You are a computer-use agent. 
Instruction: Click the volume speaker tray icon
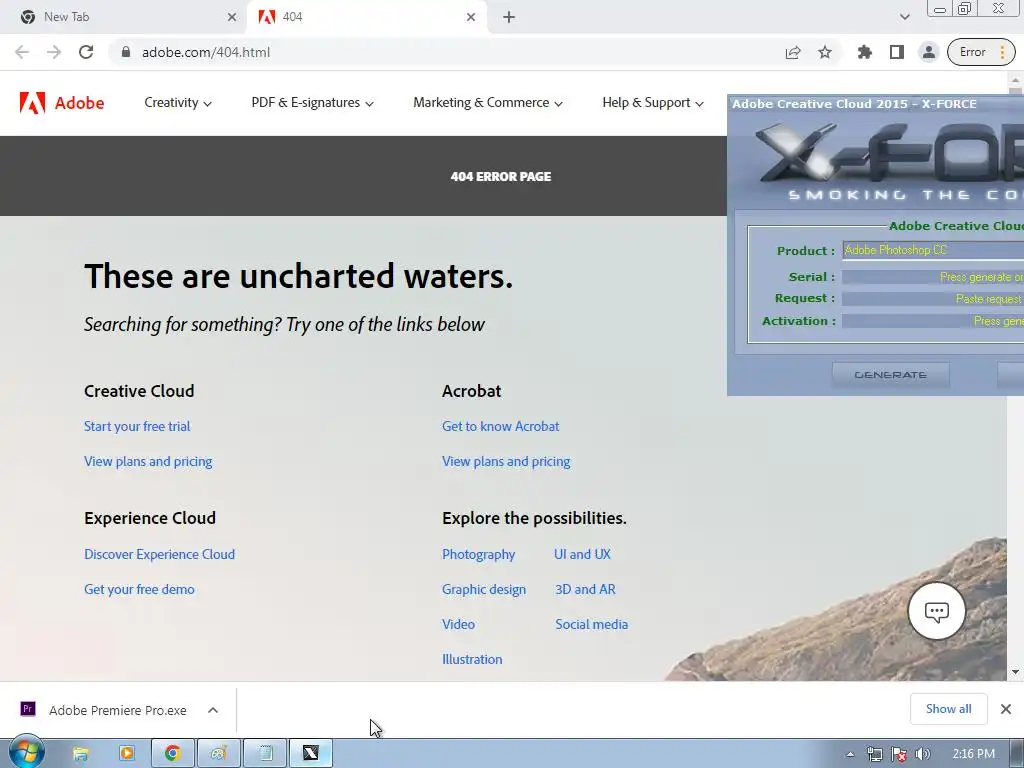point(922,754)
